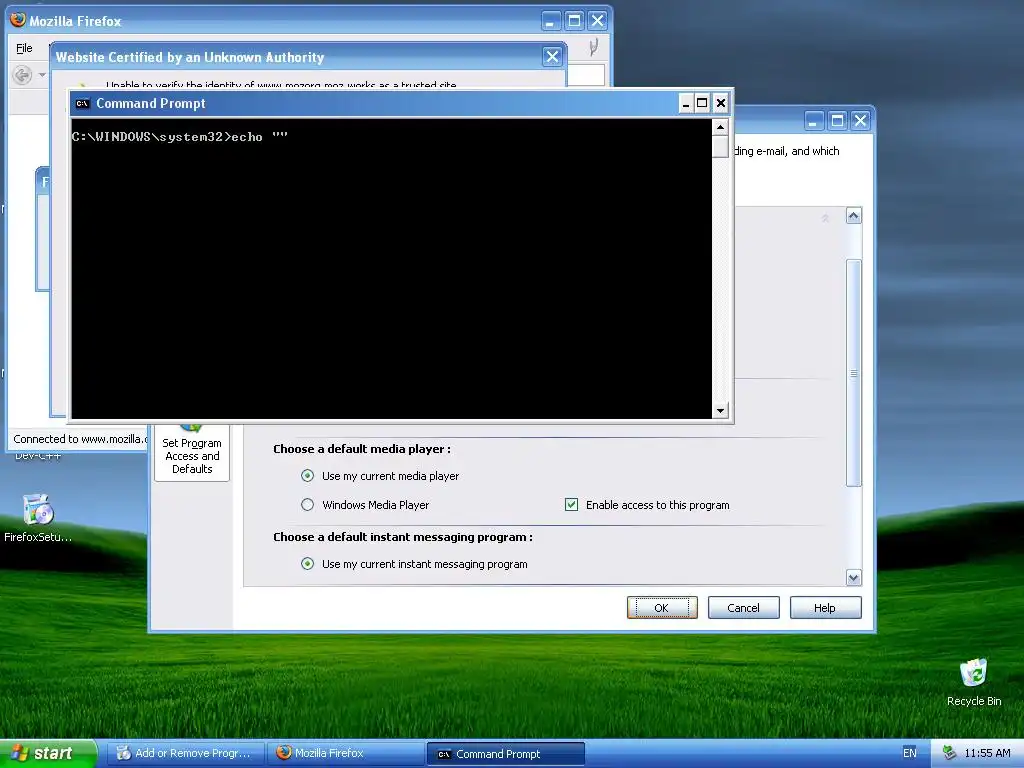
Task: Click the Firefox throbber activity icon
Action: [593, 48]
